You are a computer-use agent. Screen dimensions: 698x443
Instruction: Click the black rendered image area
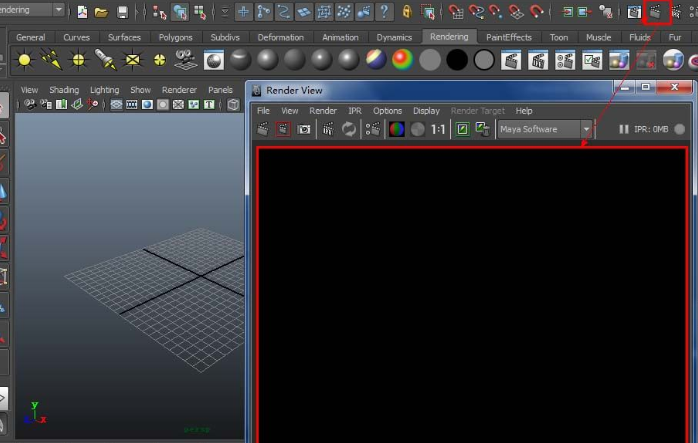click(472, 296)
